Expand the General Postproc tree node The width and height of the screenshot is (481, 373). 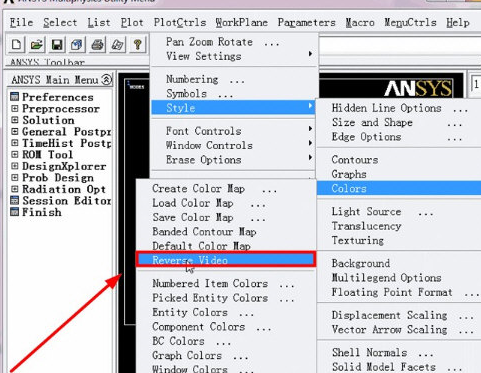15,132
